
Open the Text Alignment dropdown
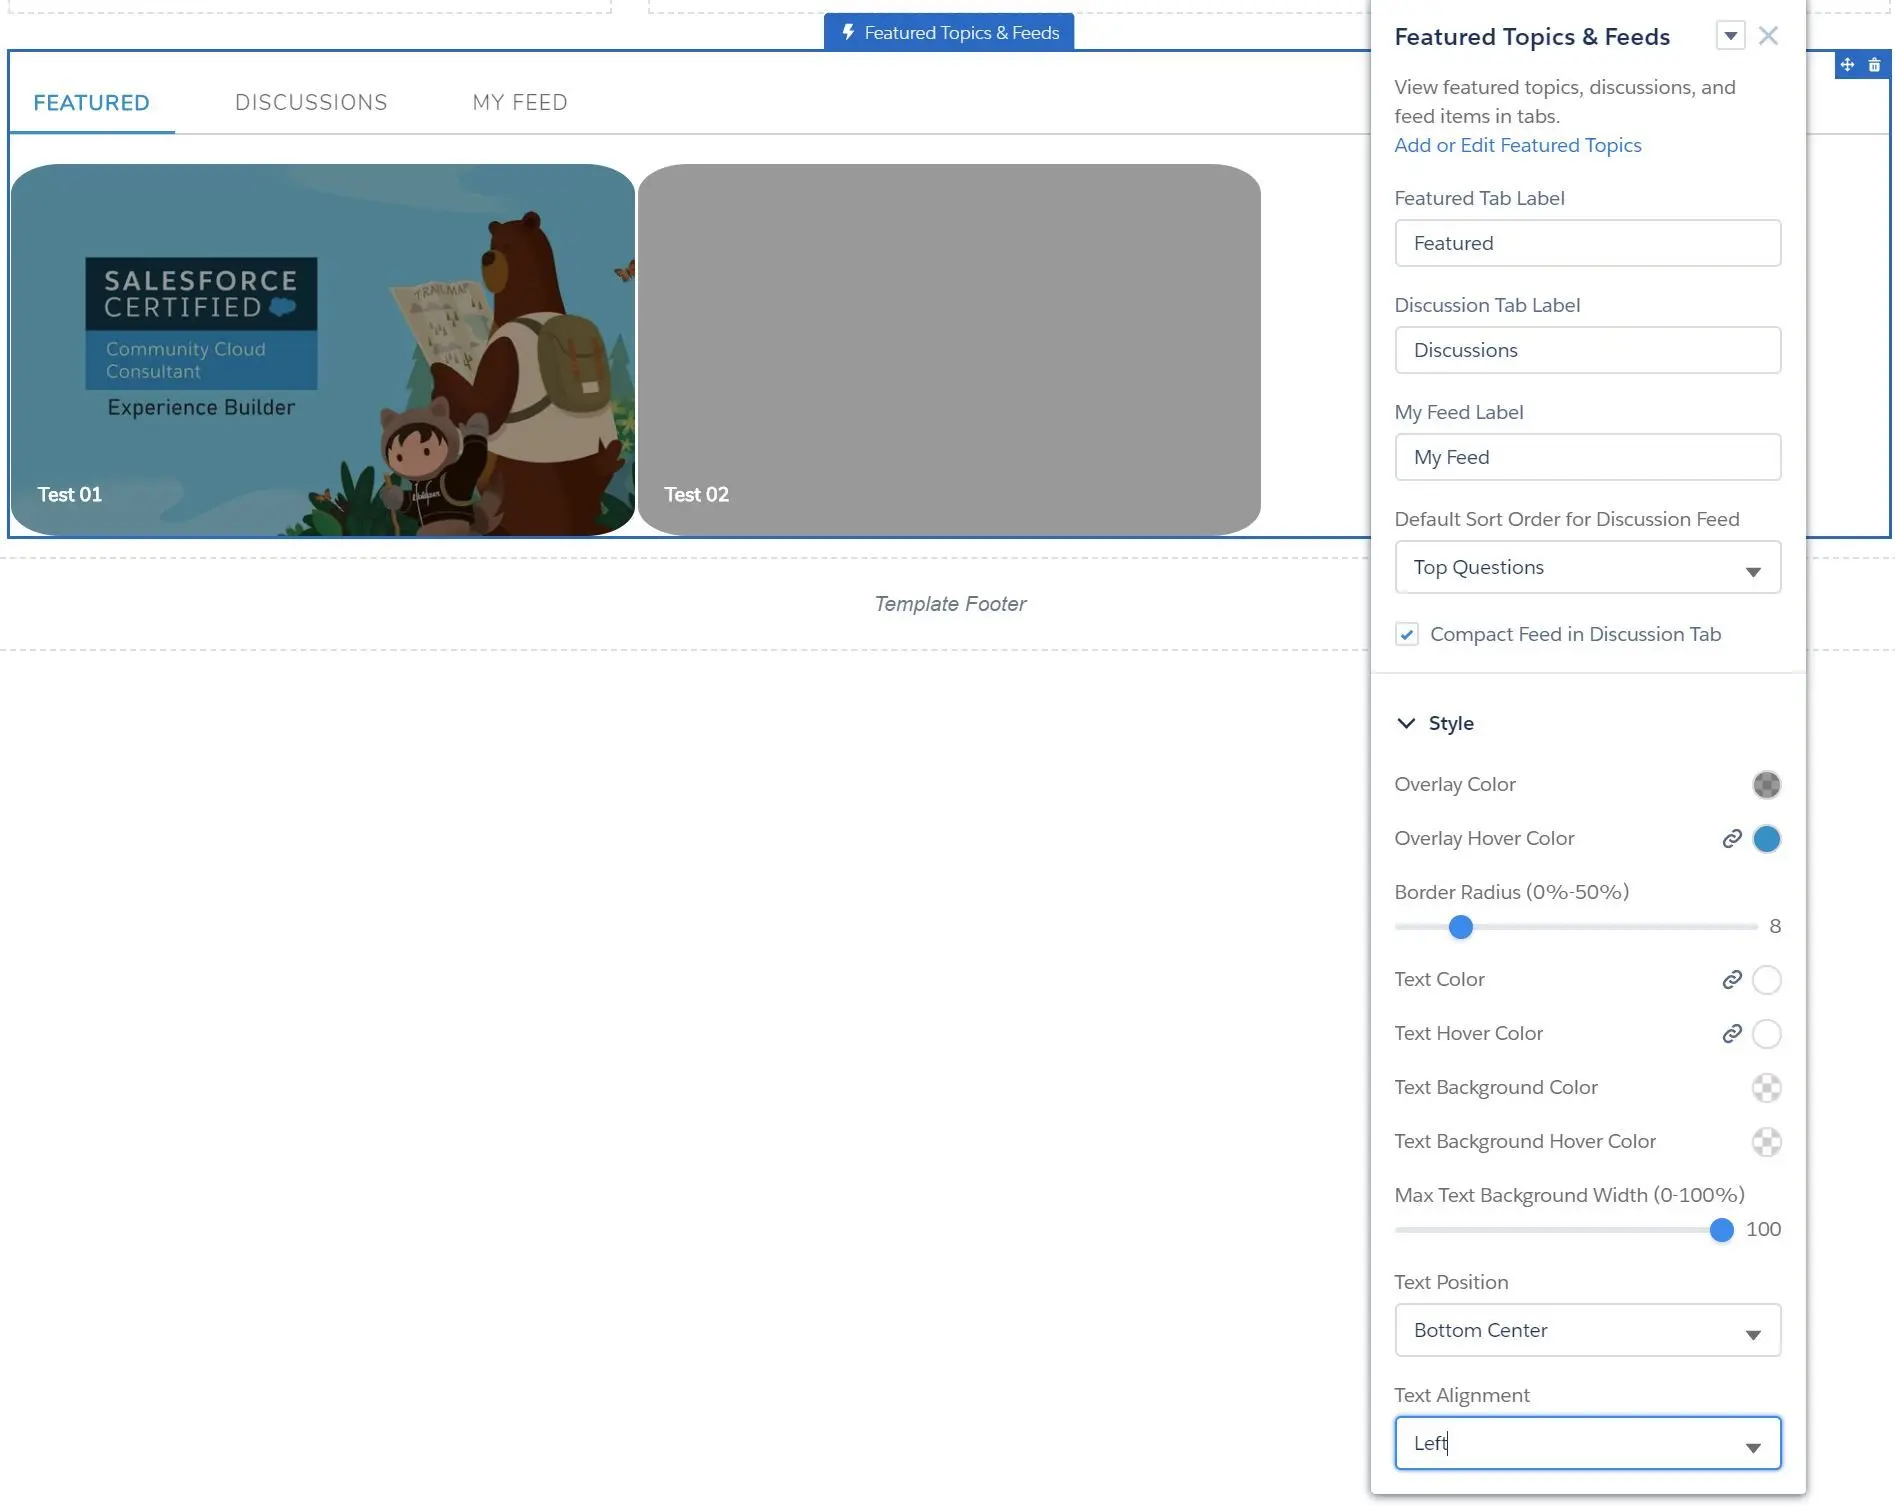[x=1587, y=1443]
